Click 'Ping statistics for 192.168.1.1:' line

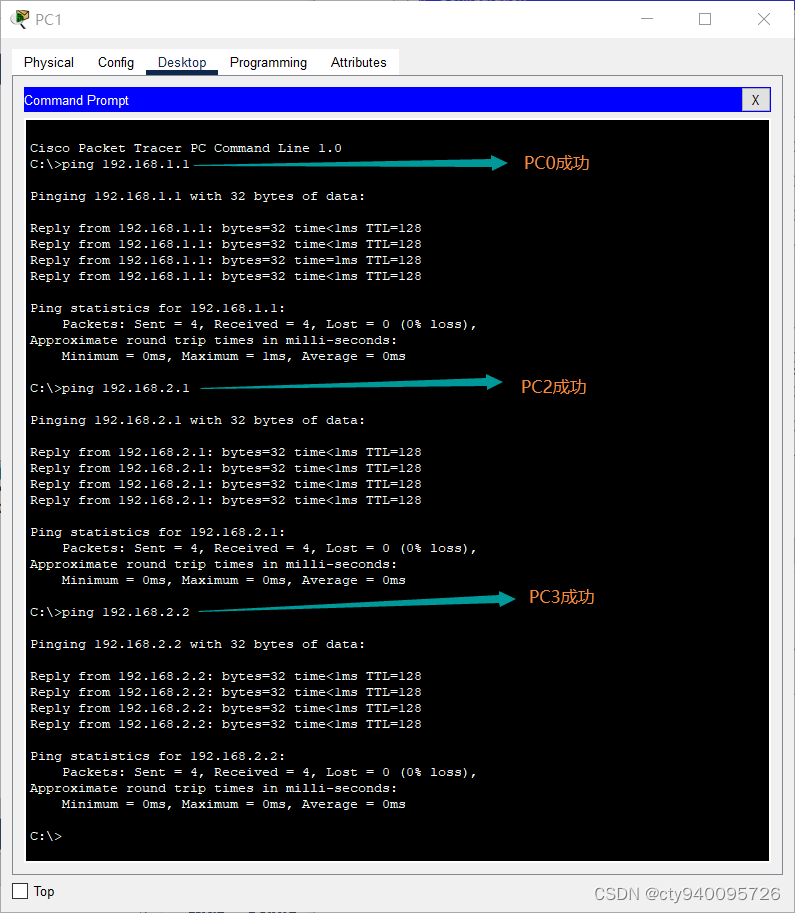pyautogui.click(x=158, y=308)
